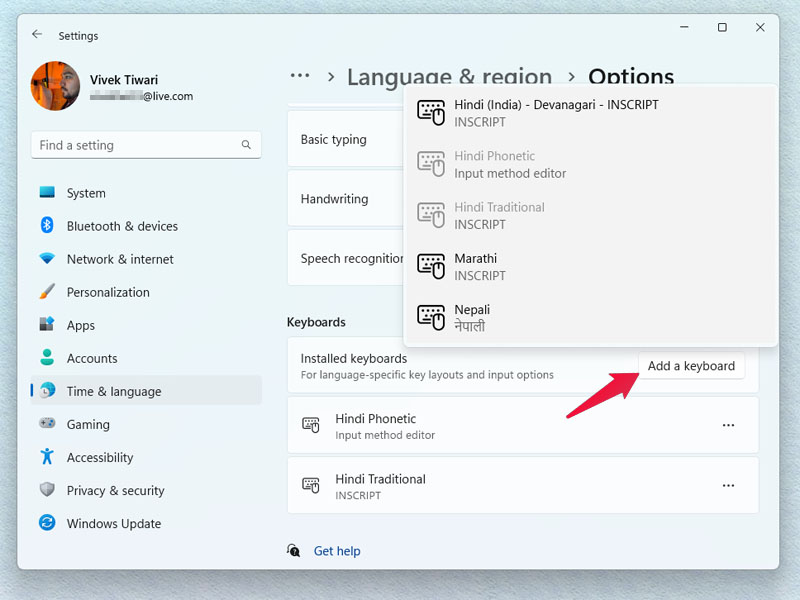The height and width of the screenshot is (600, 800).
Task: Open Privacy & security shield icon
Action: (47, 489)
